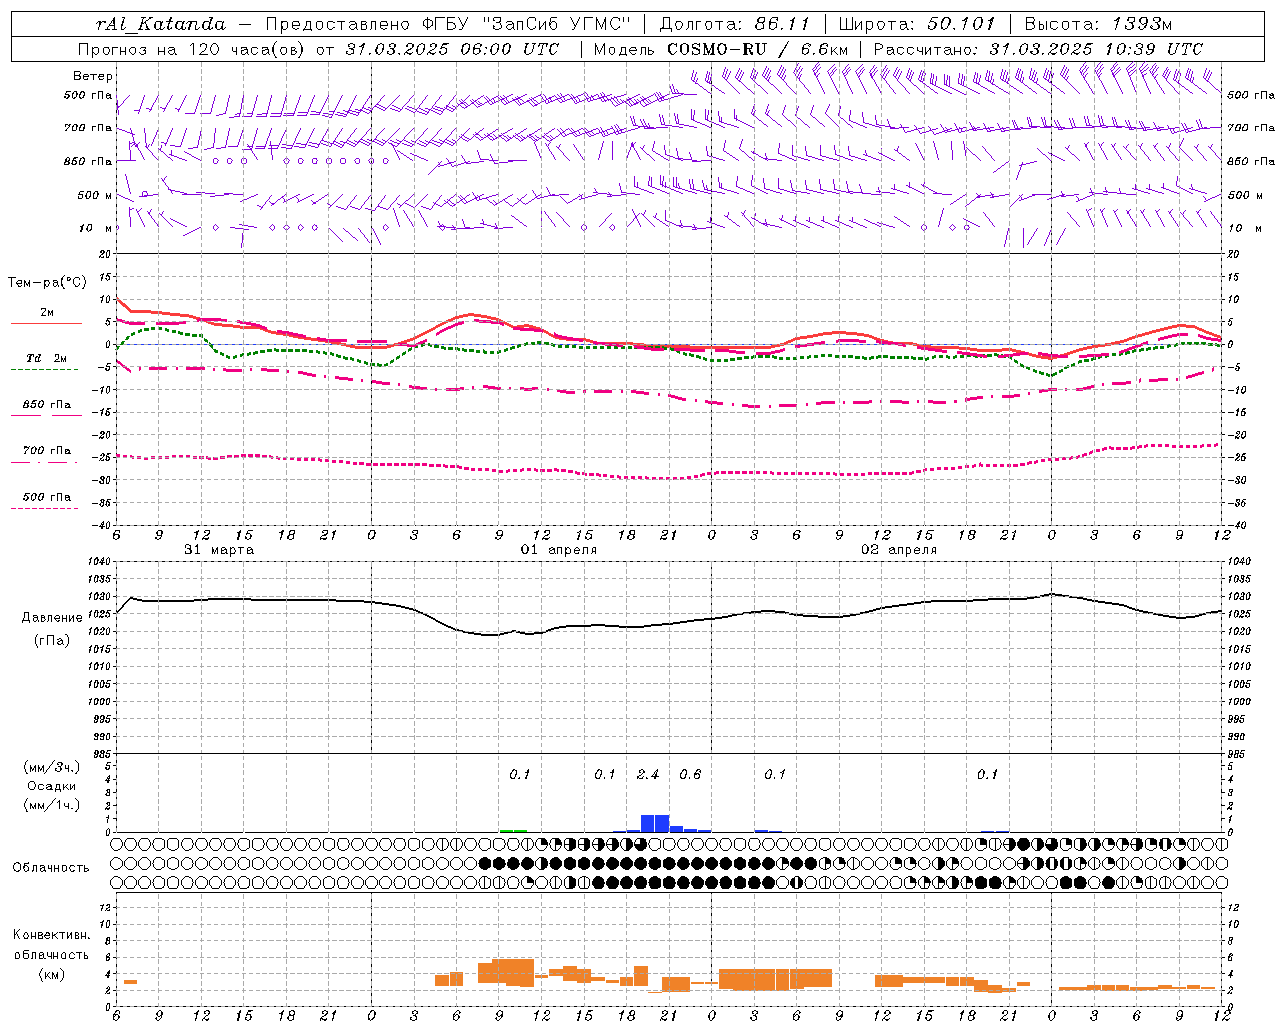Screen dimensions: 1280x1024
Task: Click the Долгота: 86.11 value
Action: click(735, 24)
